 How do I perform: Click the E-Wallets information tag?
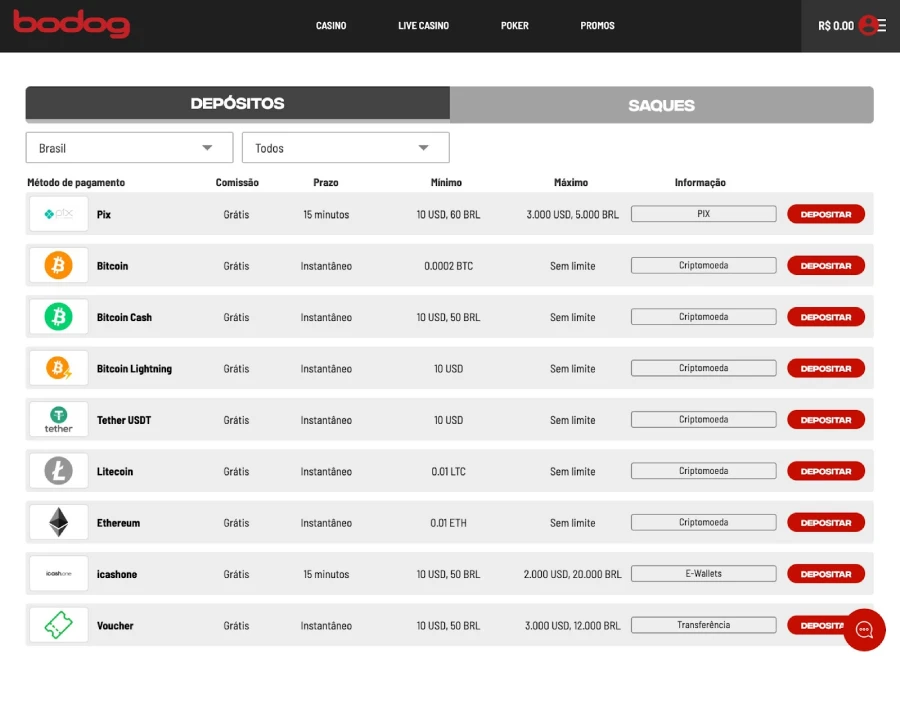(x=704, y=574)
